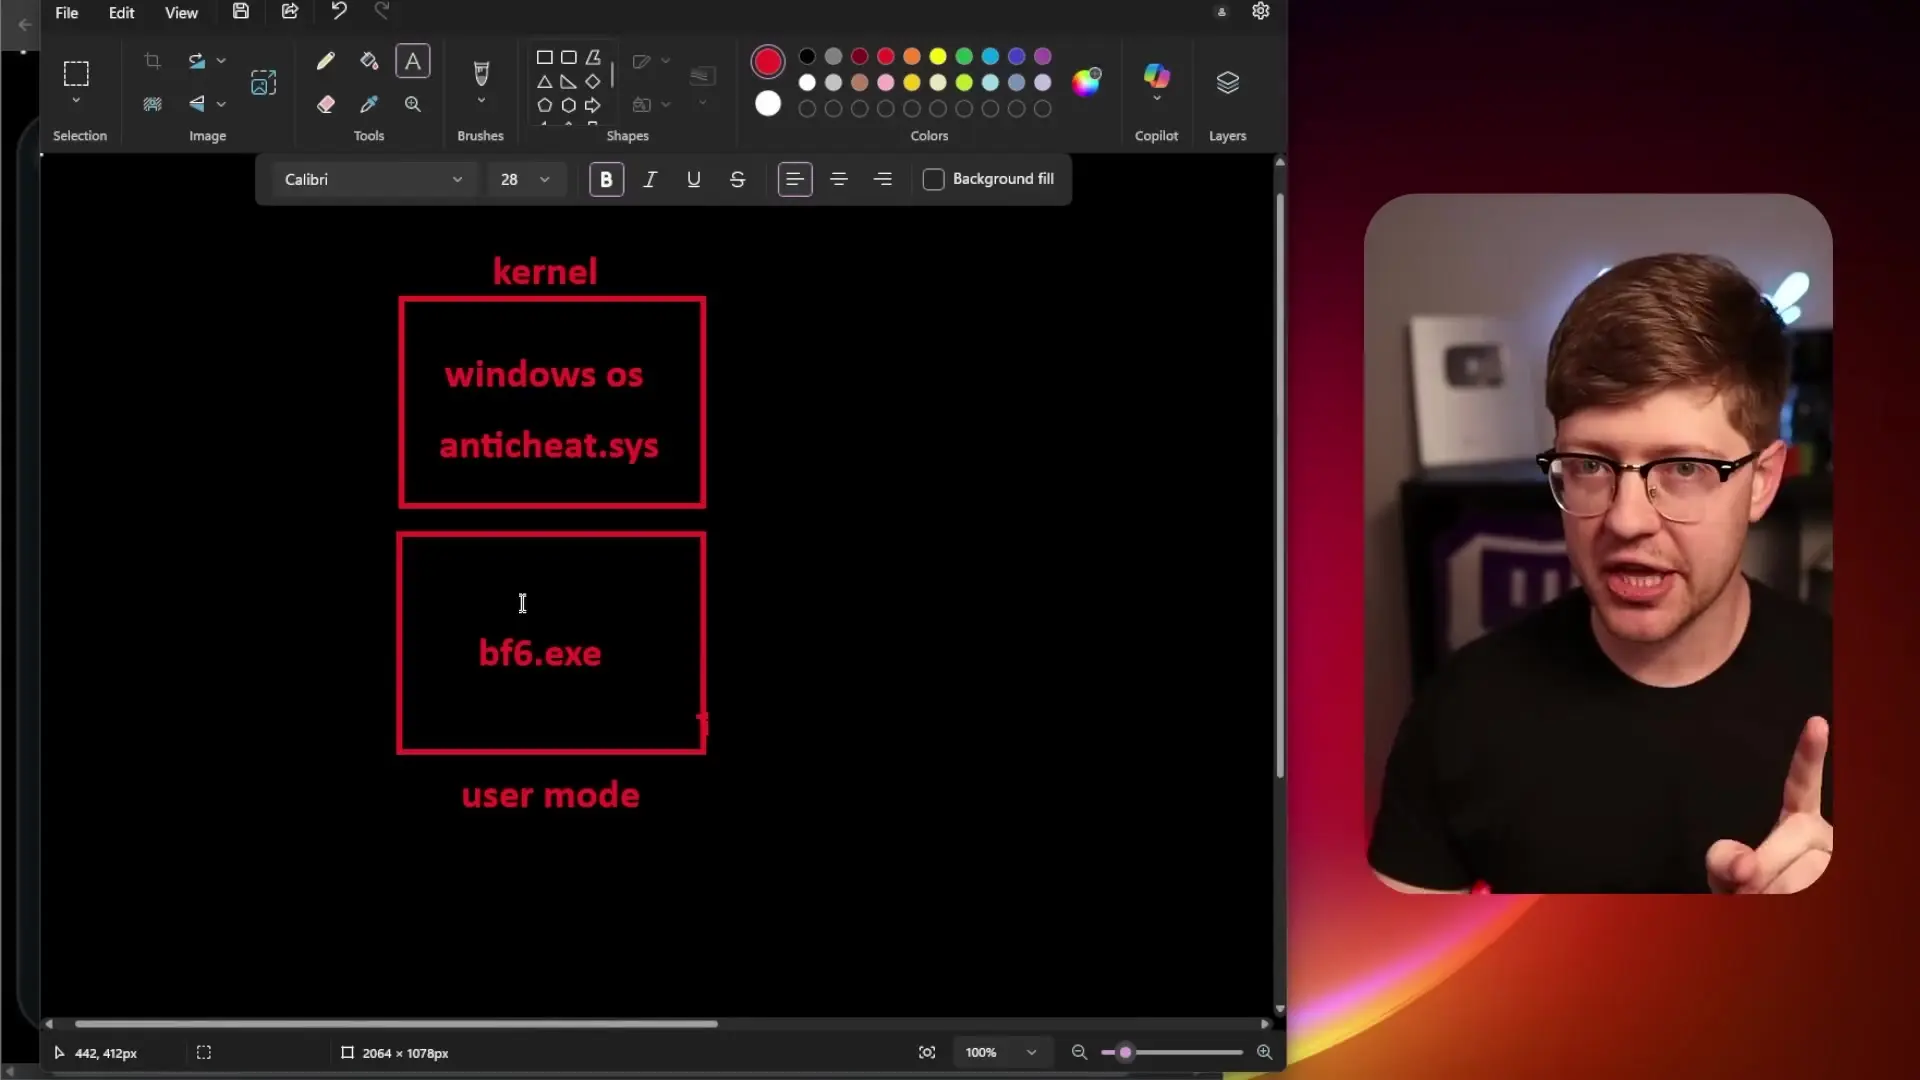Pick the hexagon shape

pos(569,105)
